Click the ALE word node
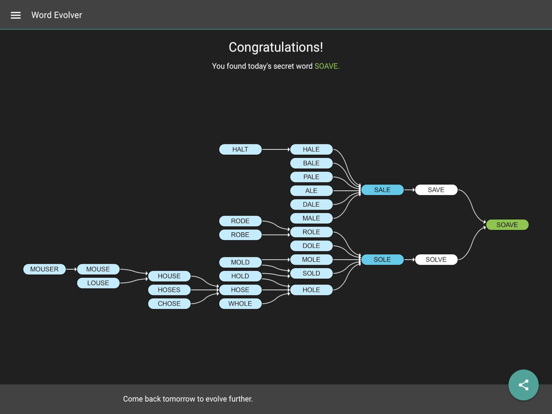552x414 pixels. pyautogui.click(x=311, y=190)
